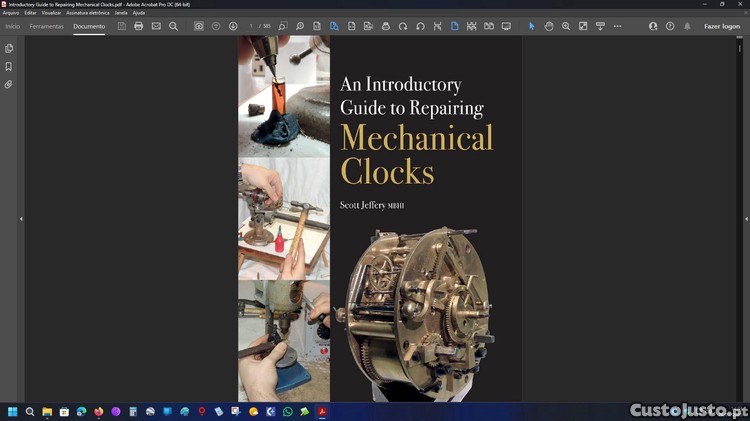
Task: Open the Help question mark icon
Action: [x=670, y=26]
